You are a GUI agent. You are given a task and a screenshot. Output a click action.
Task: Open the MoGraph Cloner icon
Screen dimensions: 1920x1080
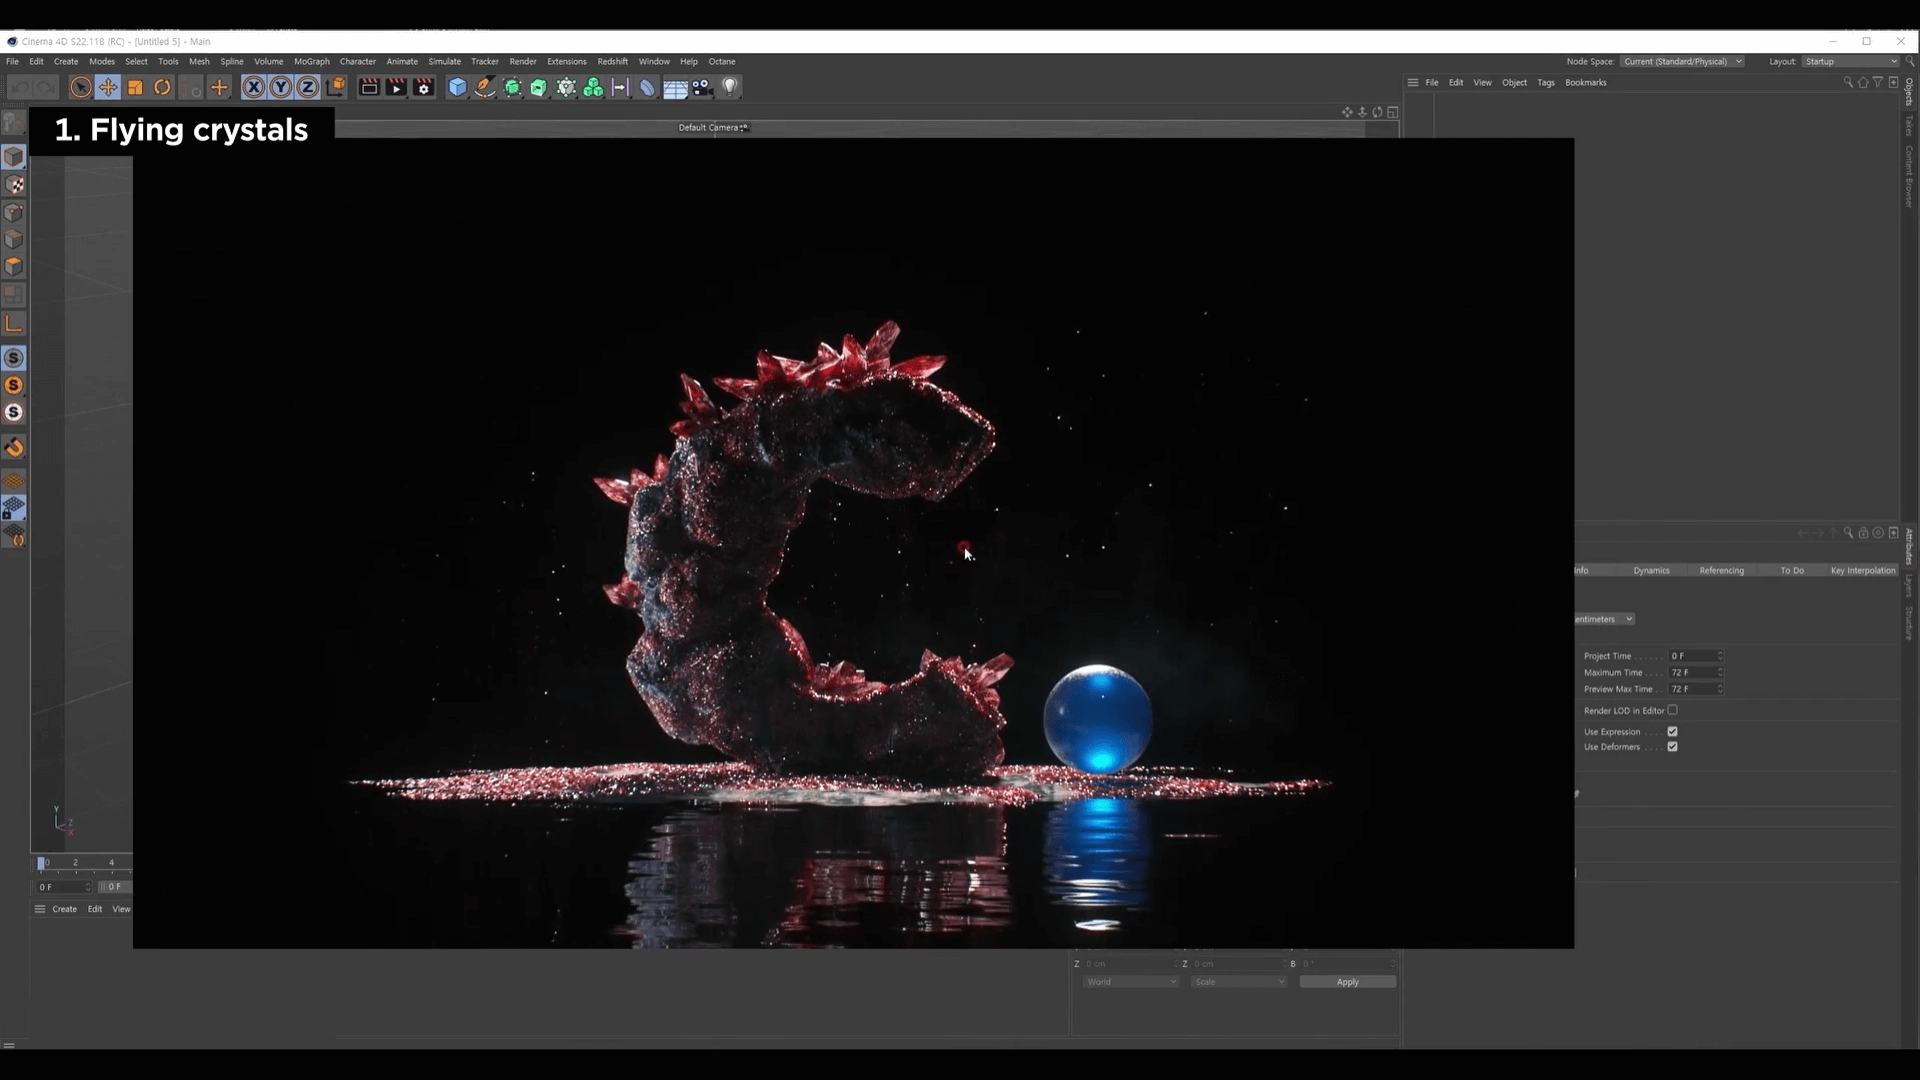click(593, 88)
